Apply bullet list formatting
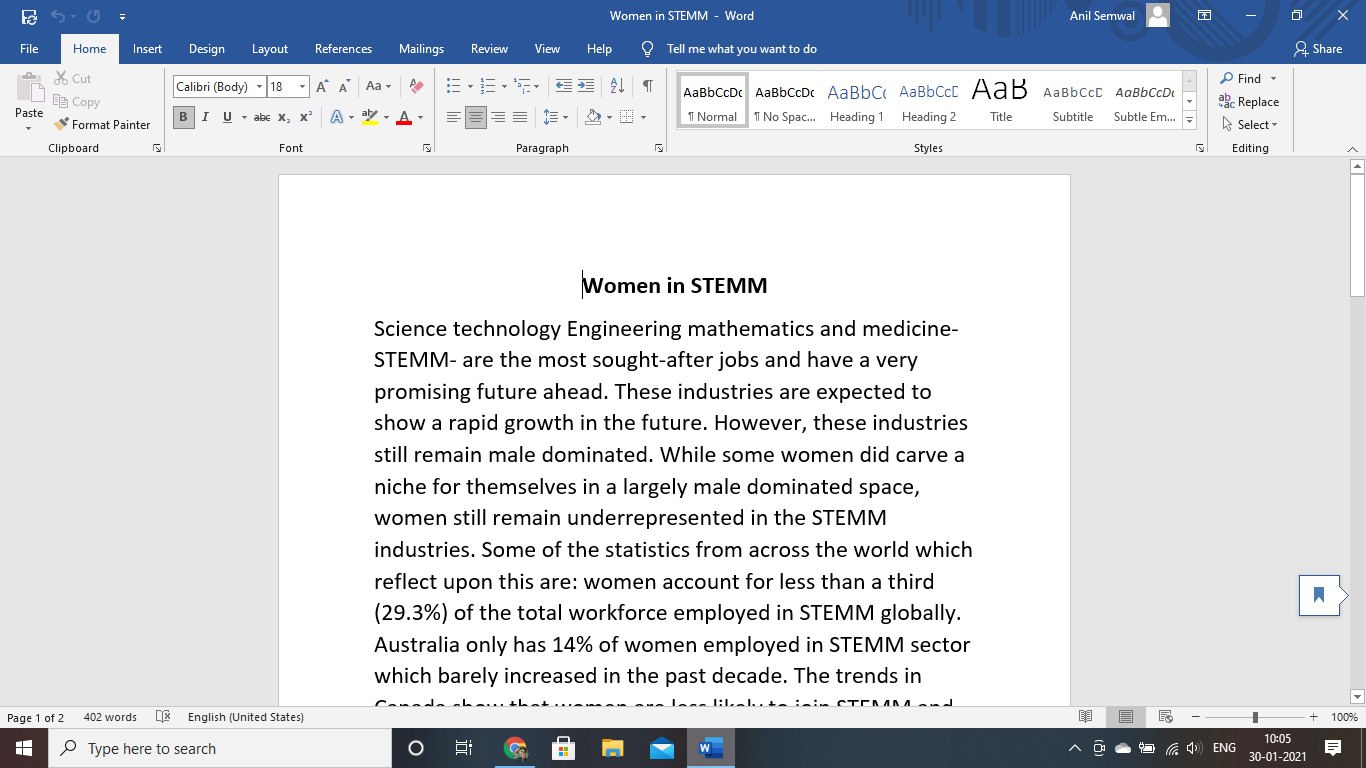1366x768 pixels. tap(453, 87)
